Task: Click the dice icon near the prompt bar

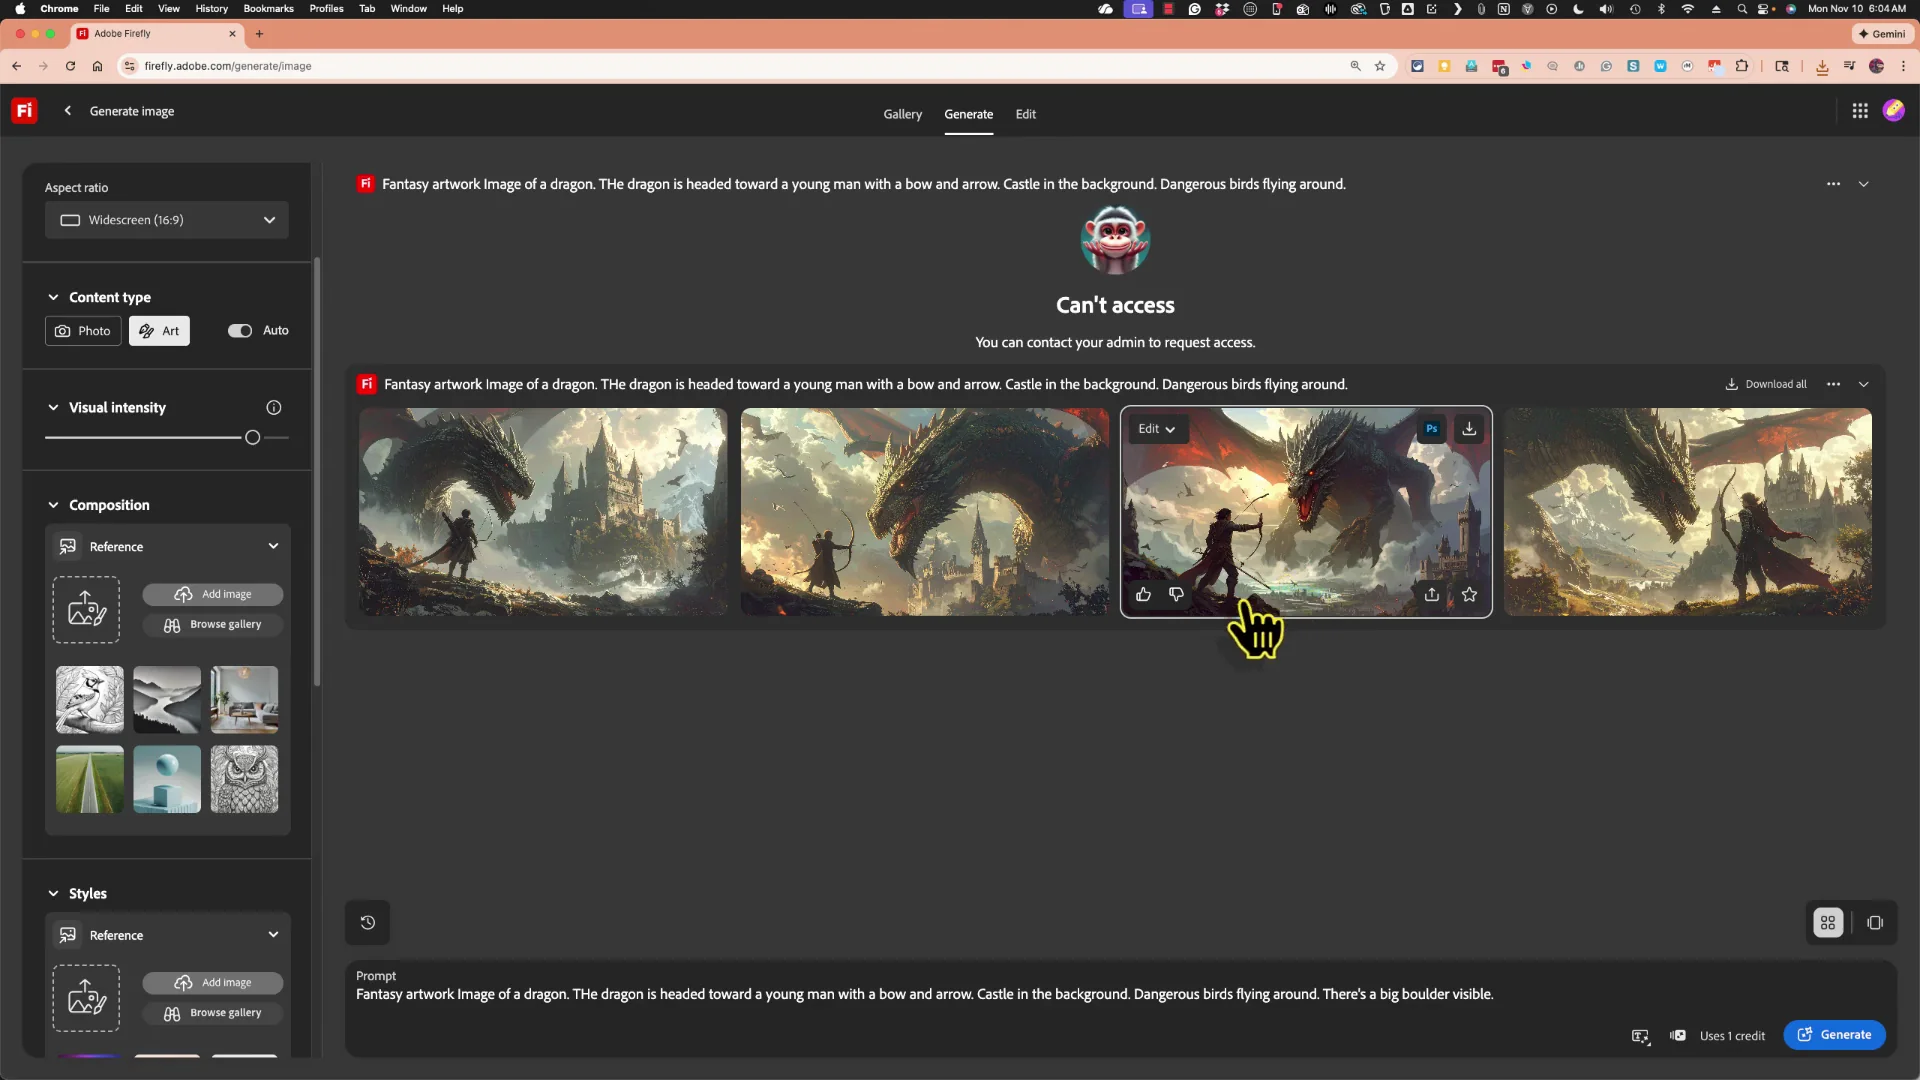Action: pyautogui.click(x=1678, y=1036)
